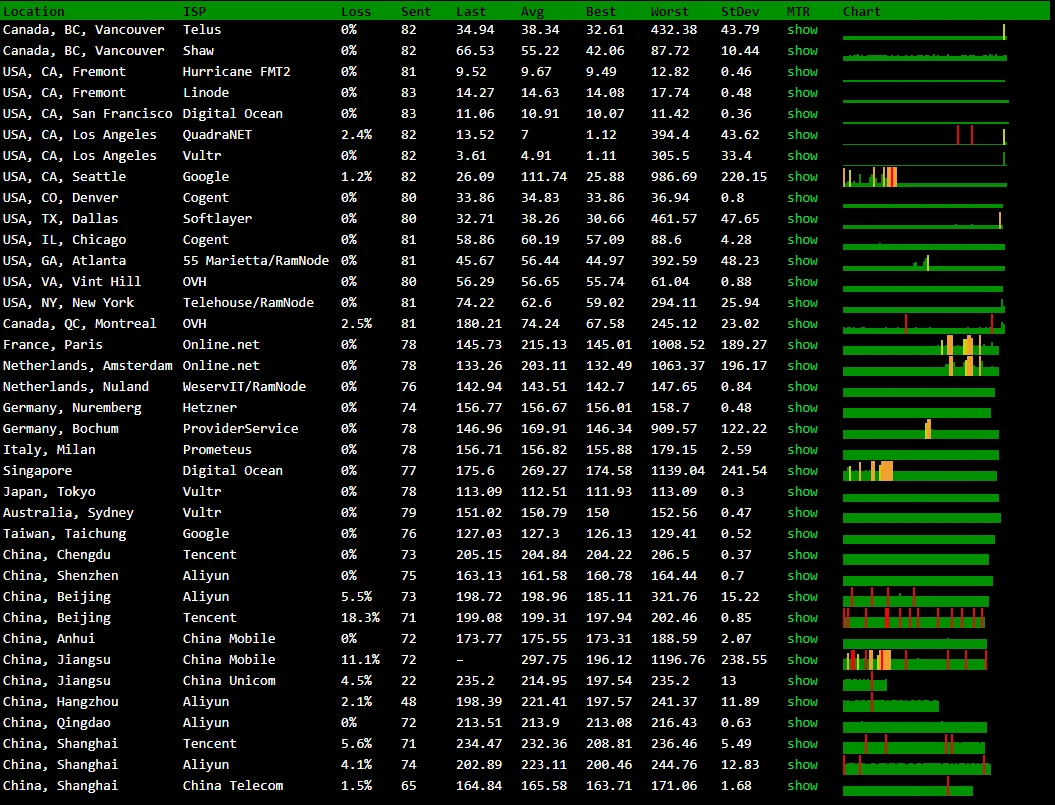This screenshot has height=805, width=1055.
Task: Click the Sent column header
Action: pos(416,11)
